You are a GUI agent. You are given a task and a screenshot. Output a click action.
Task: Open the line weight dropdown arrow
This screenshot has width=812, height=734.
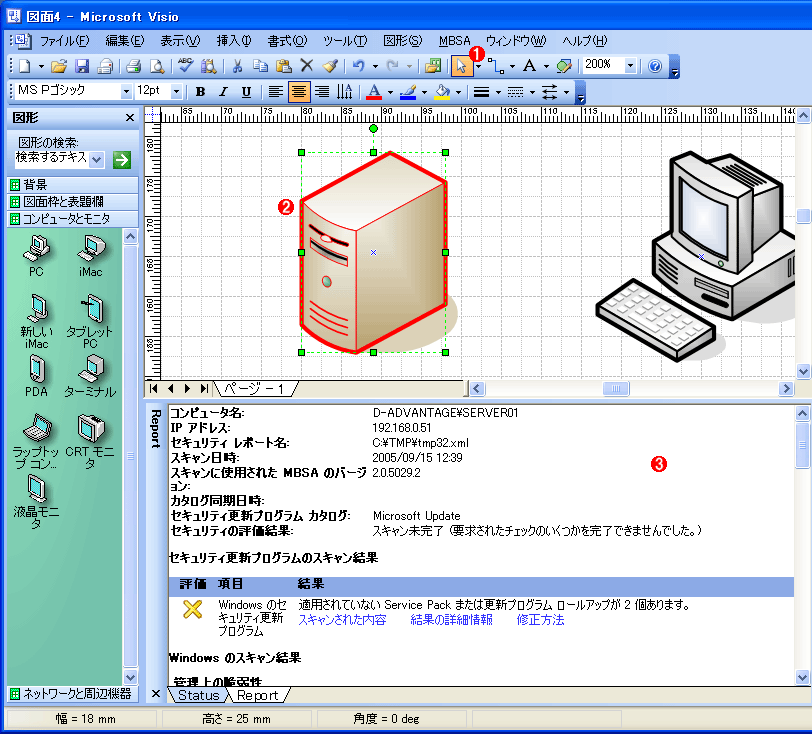tap(498, 92)
